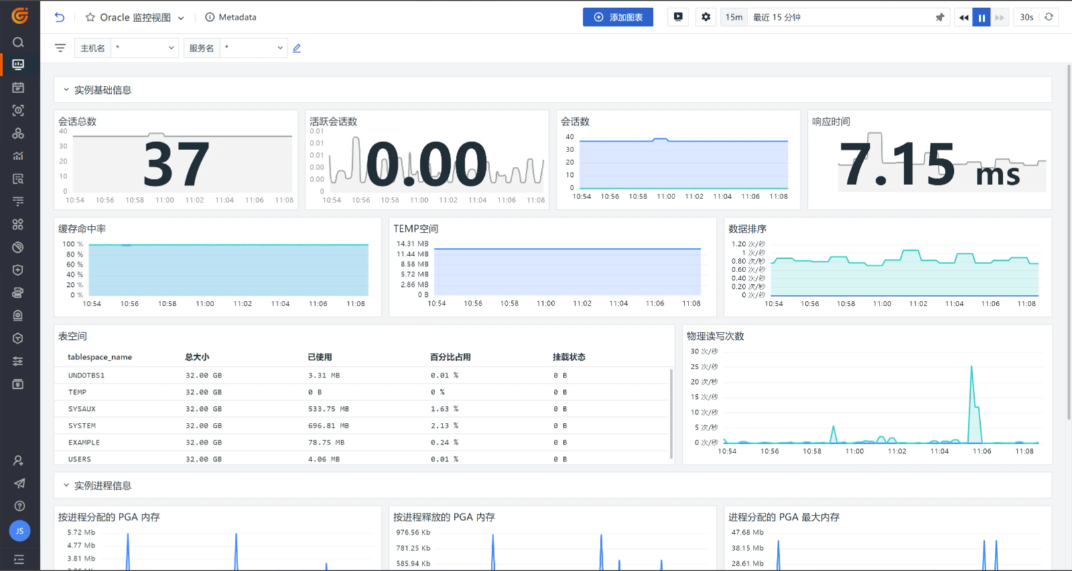Open the JS user avatar

tap(19, 531)
